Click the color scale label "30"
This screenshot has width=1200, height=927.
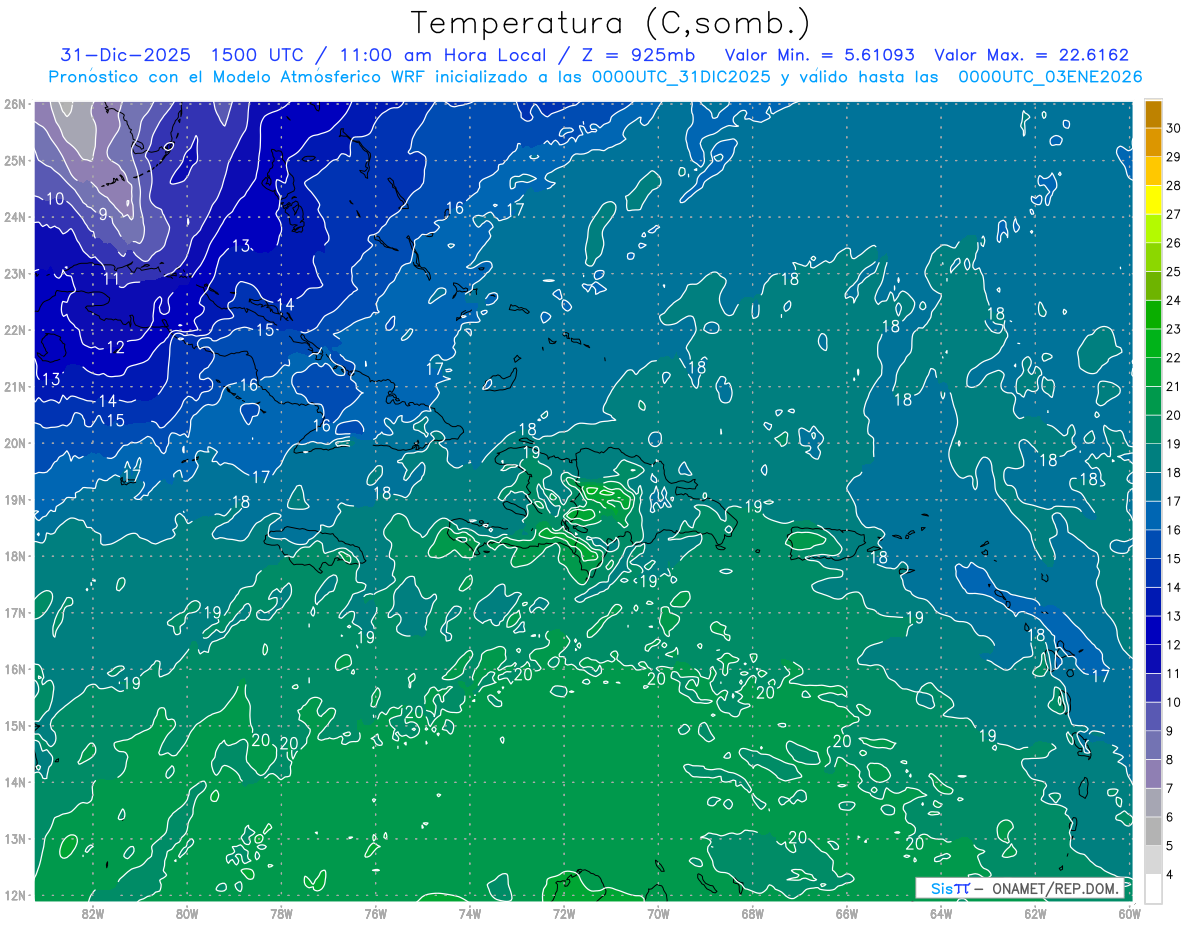[x=1174, y=128]
